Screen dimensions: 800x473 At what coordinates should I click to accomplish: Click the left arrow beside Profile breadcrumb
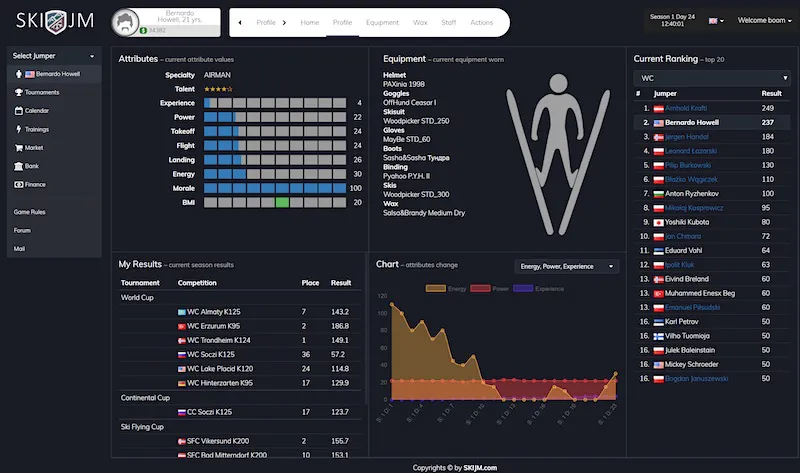(x=240, y=22)
